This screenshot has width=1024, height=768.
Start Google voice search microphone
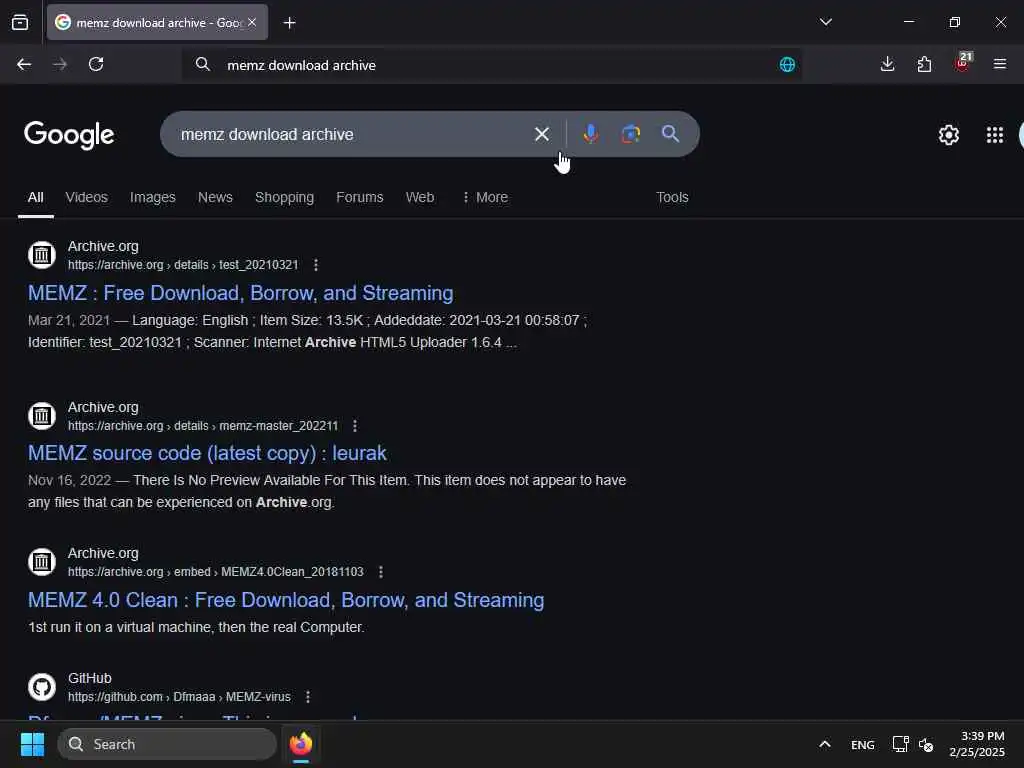point(590,134)
